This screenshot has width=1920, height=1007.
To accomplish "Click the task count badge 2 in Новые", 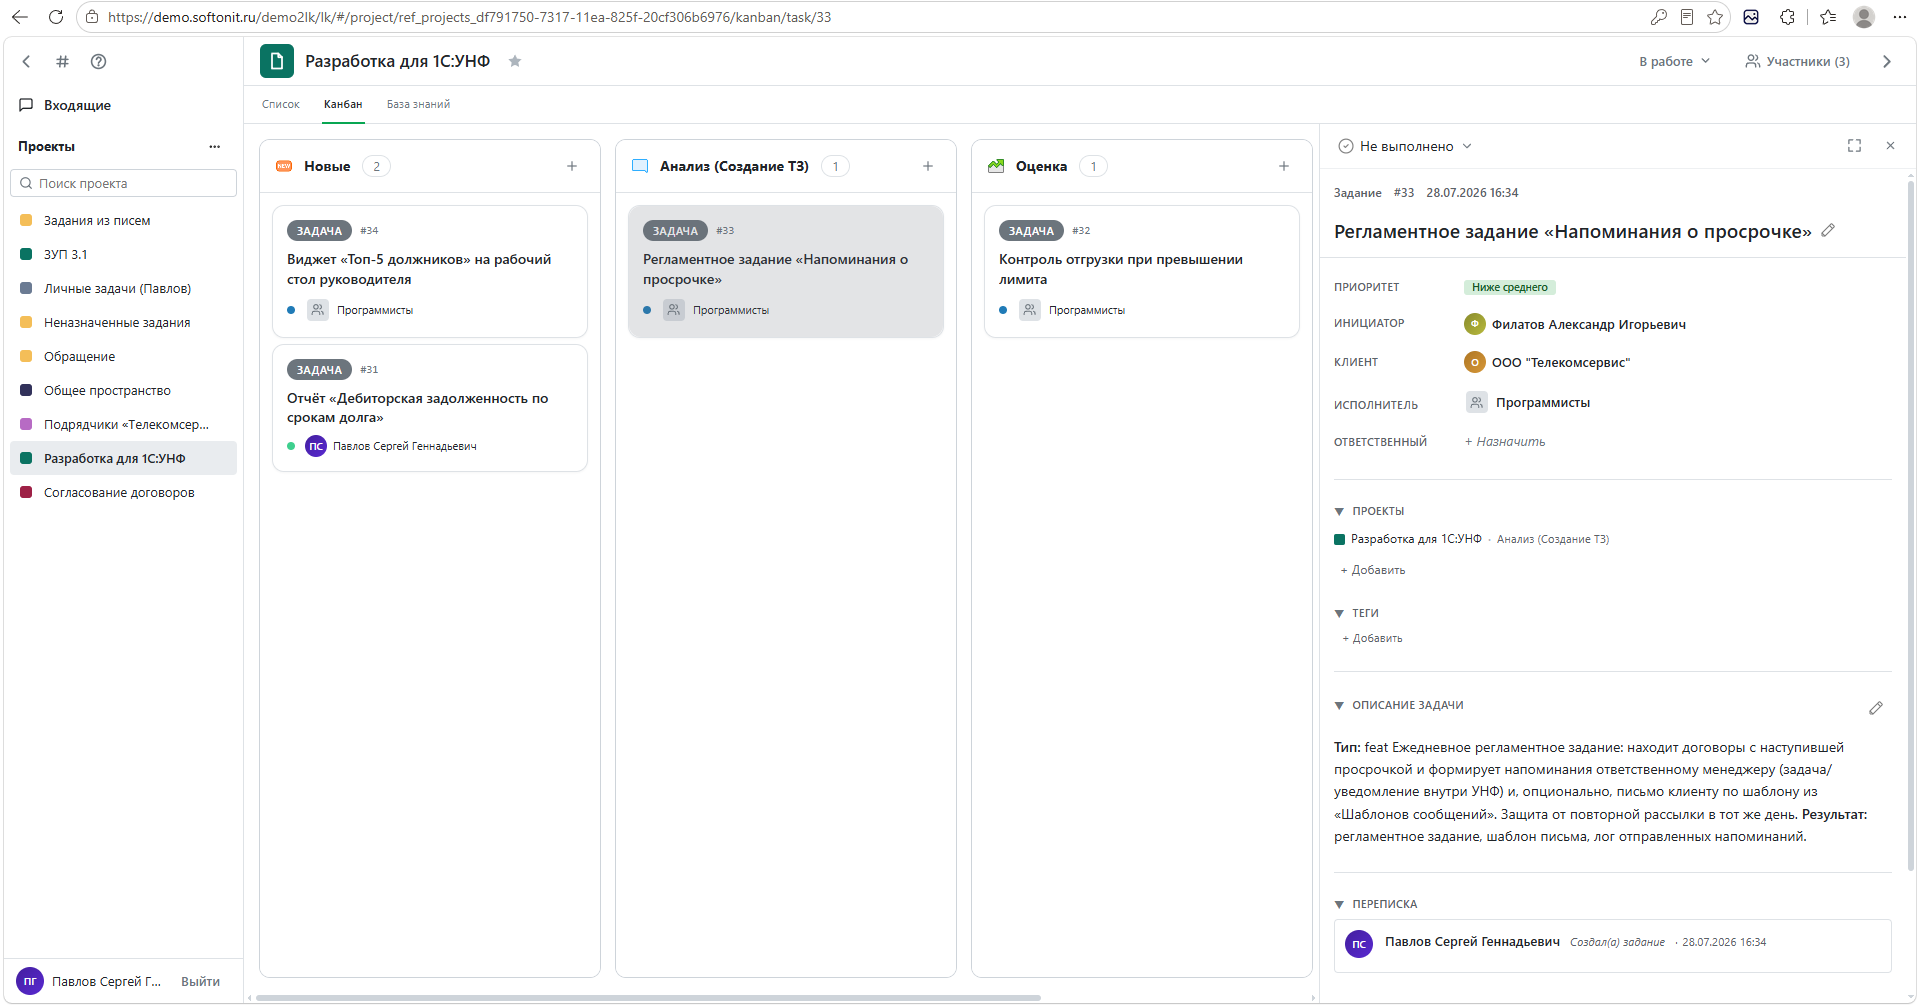I will pos(376,166).
